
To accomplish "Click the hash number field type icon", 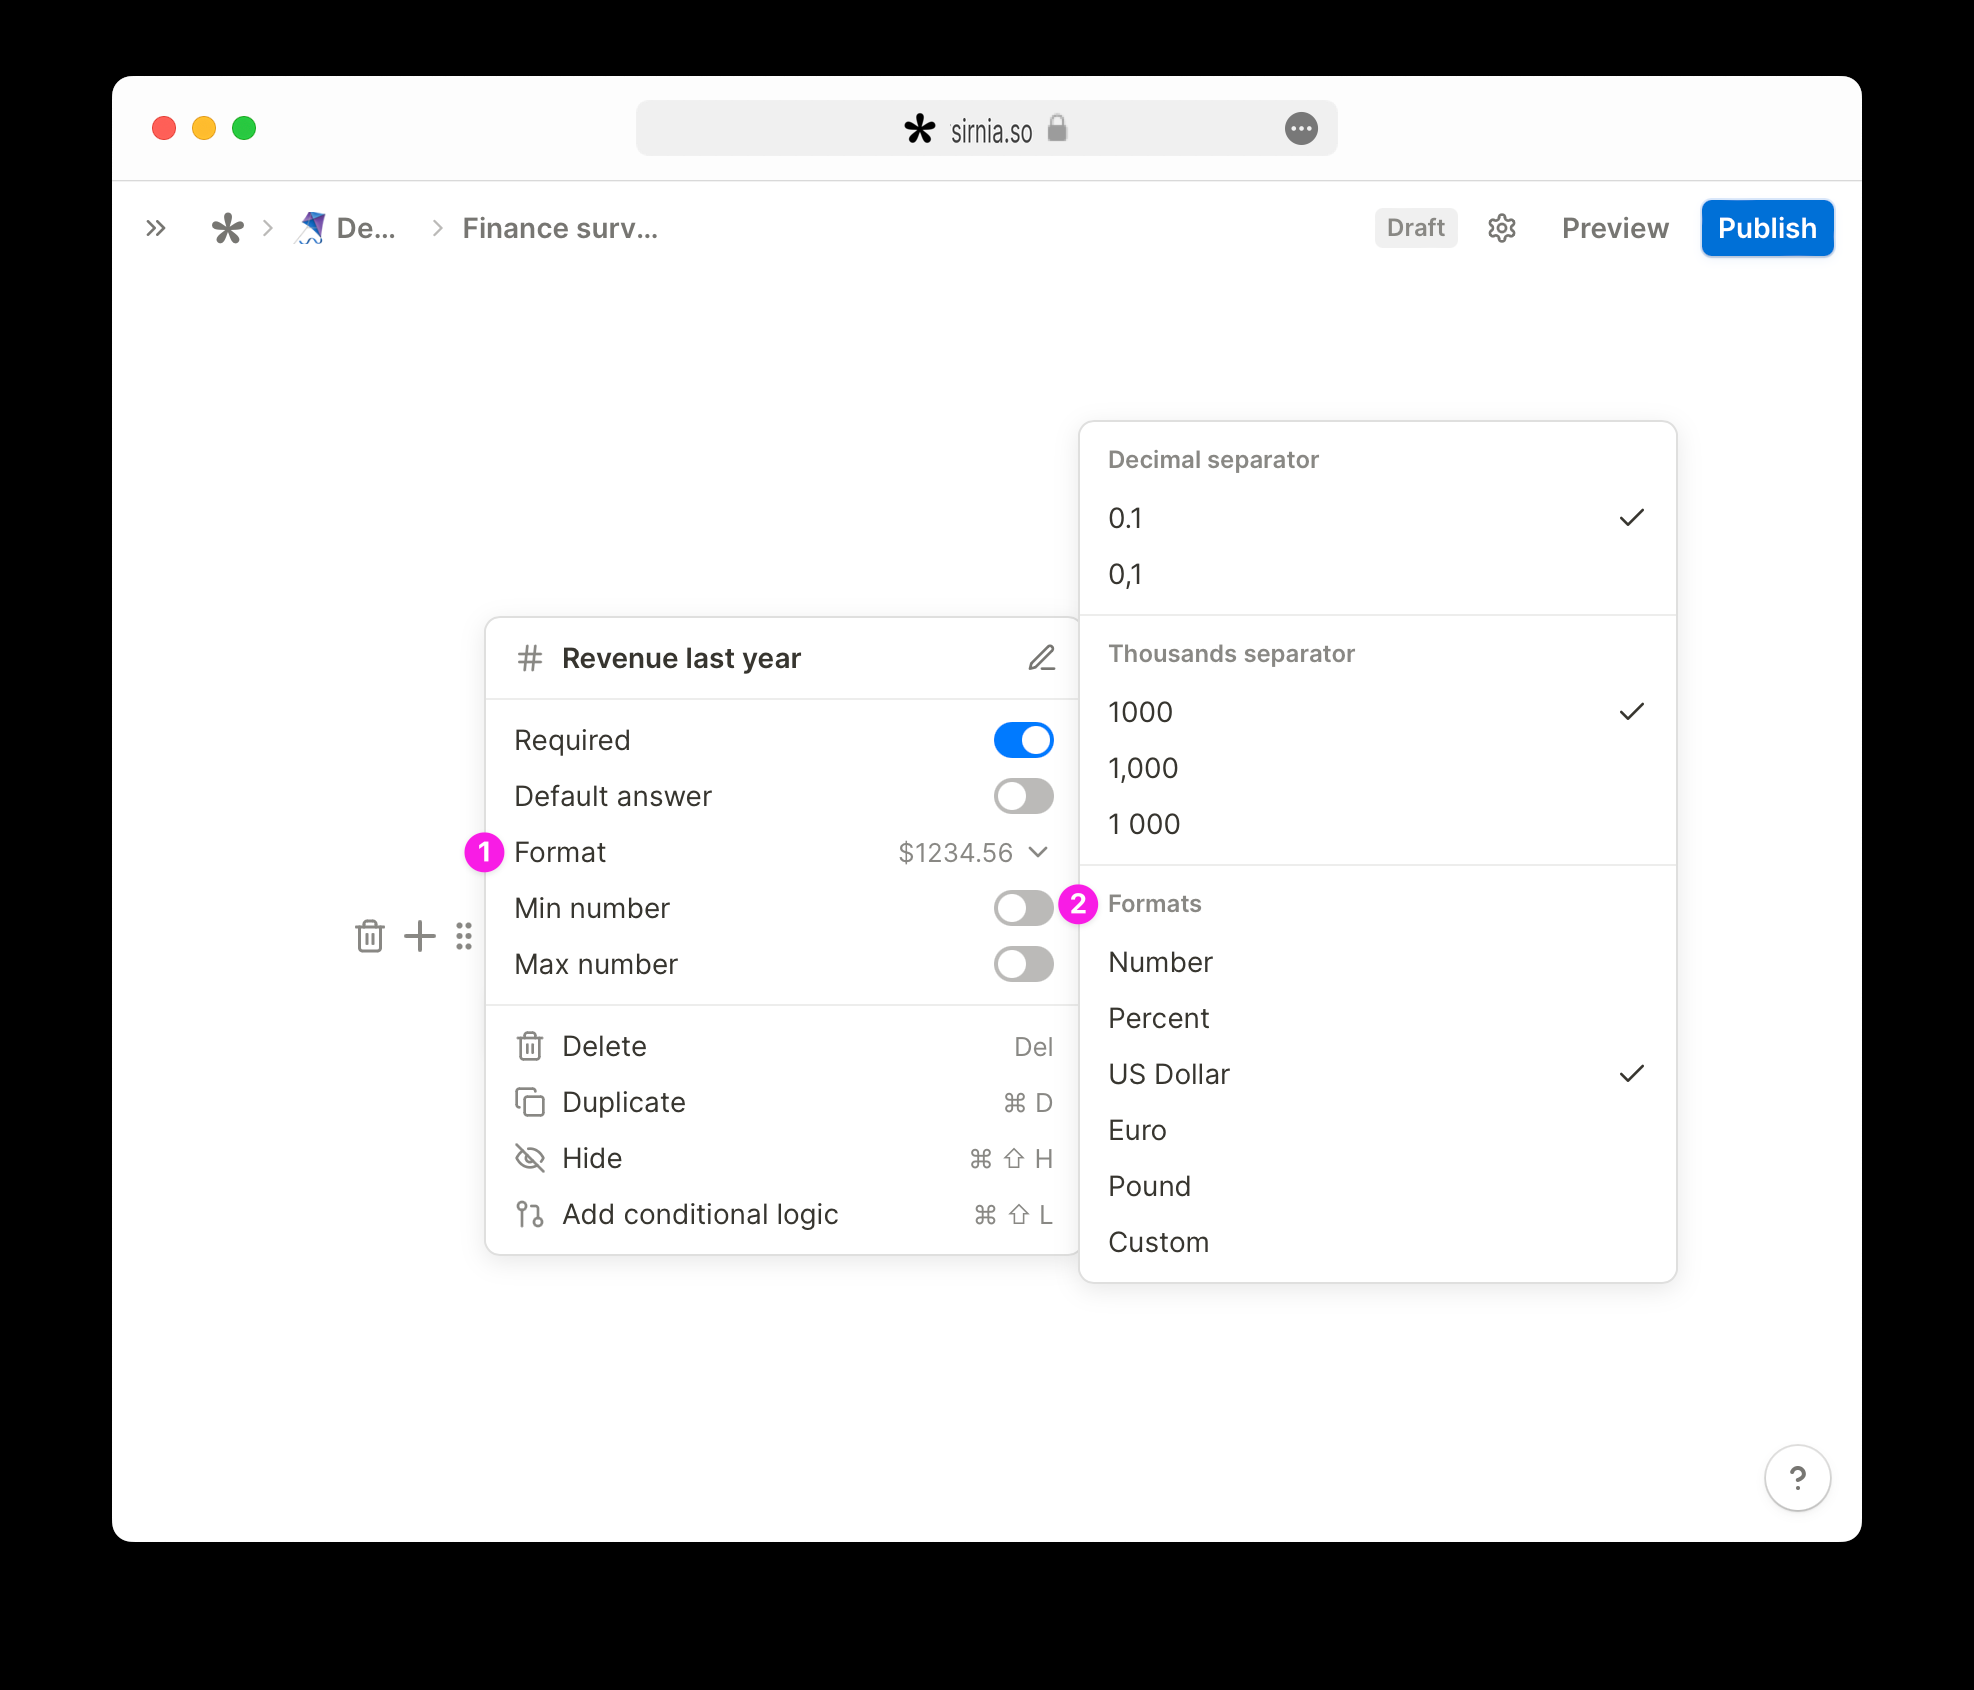I will pos(530,658).
